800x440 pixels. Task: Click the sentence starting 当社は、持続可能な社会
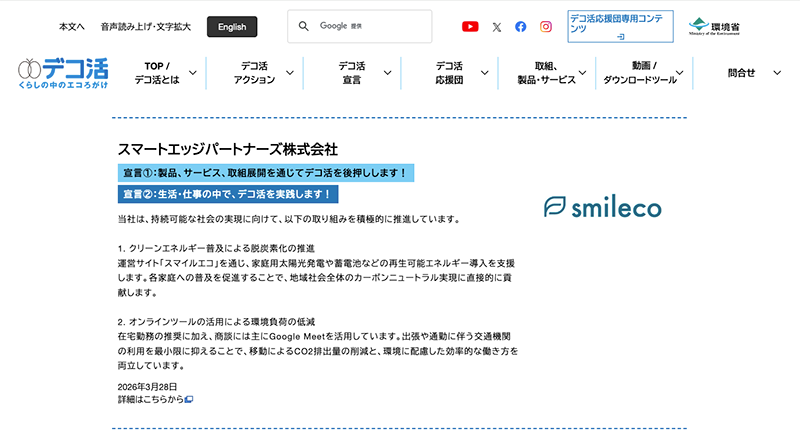point(290,219)
